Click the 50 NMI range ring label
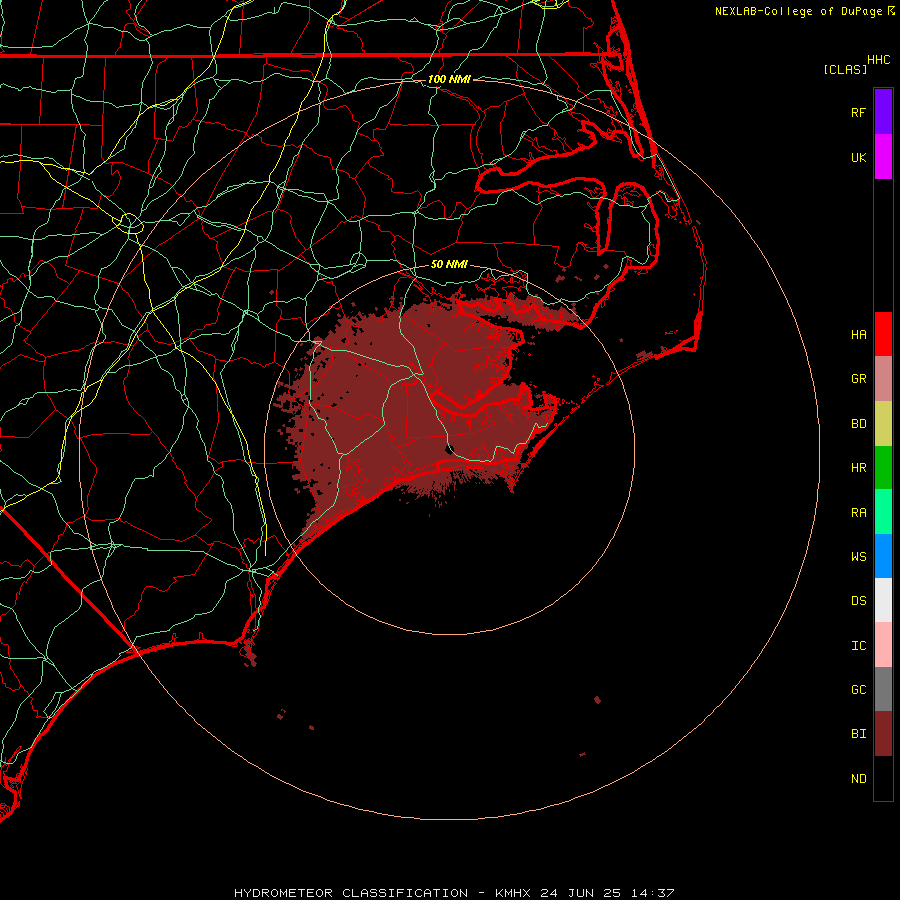Viewport: 900px width, 900px height. click(x=449, y=264)
